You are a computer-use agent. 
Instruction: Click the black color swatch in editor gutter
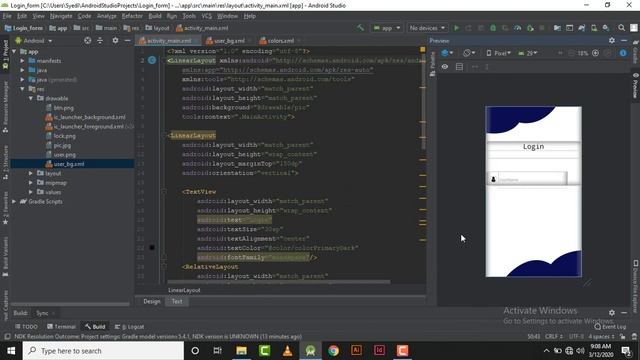[152, 247]
